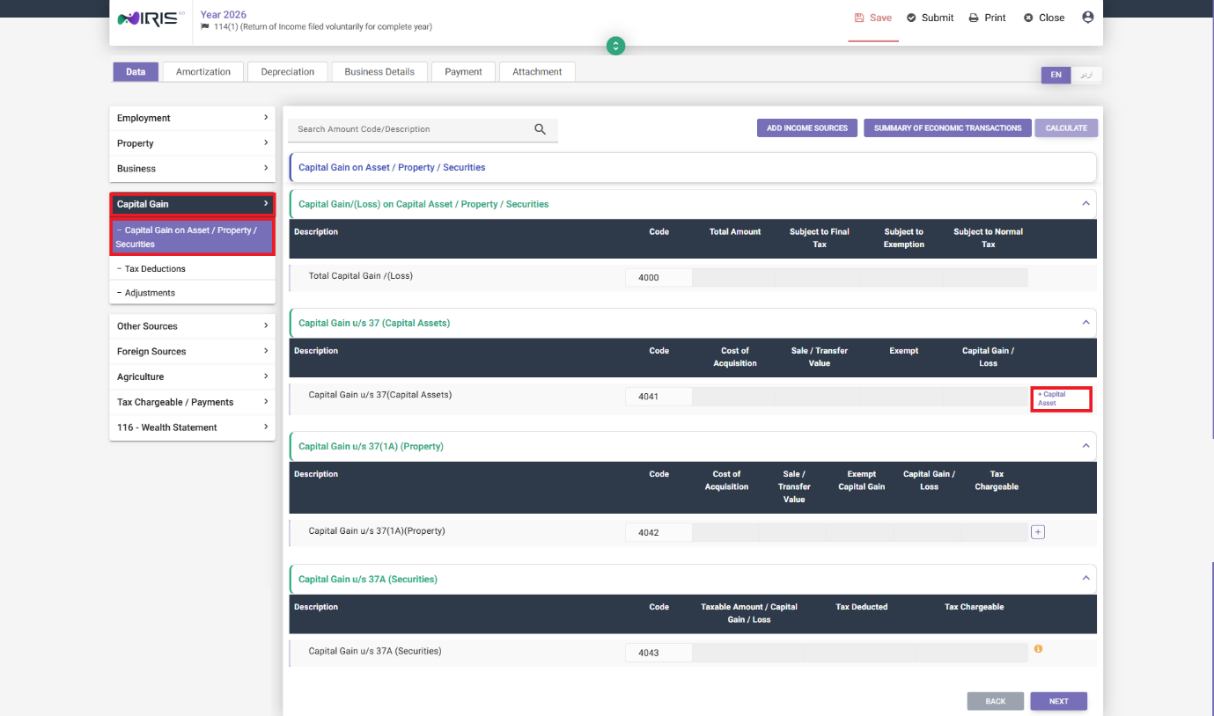Viewport: 1214px width, 716px height.
Task: Save the return
Action: point(873,18)
